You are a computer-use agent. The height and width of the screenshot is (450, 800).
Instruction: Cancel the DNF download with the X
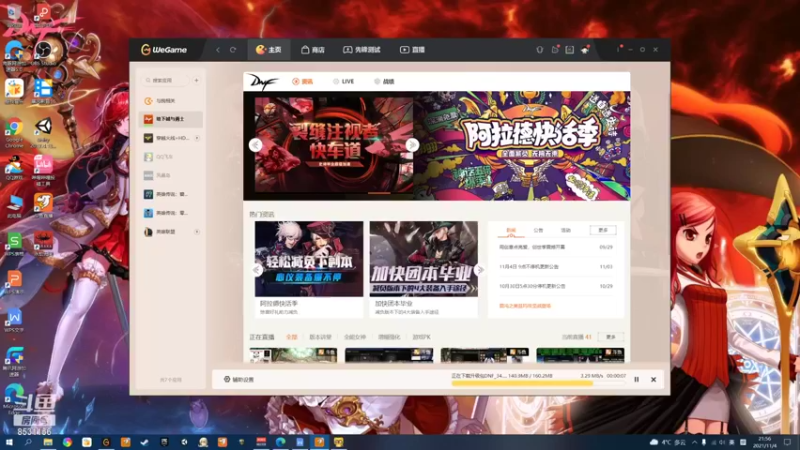click(654, 380)
